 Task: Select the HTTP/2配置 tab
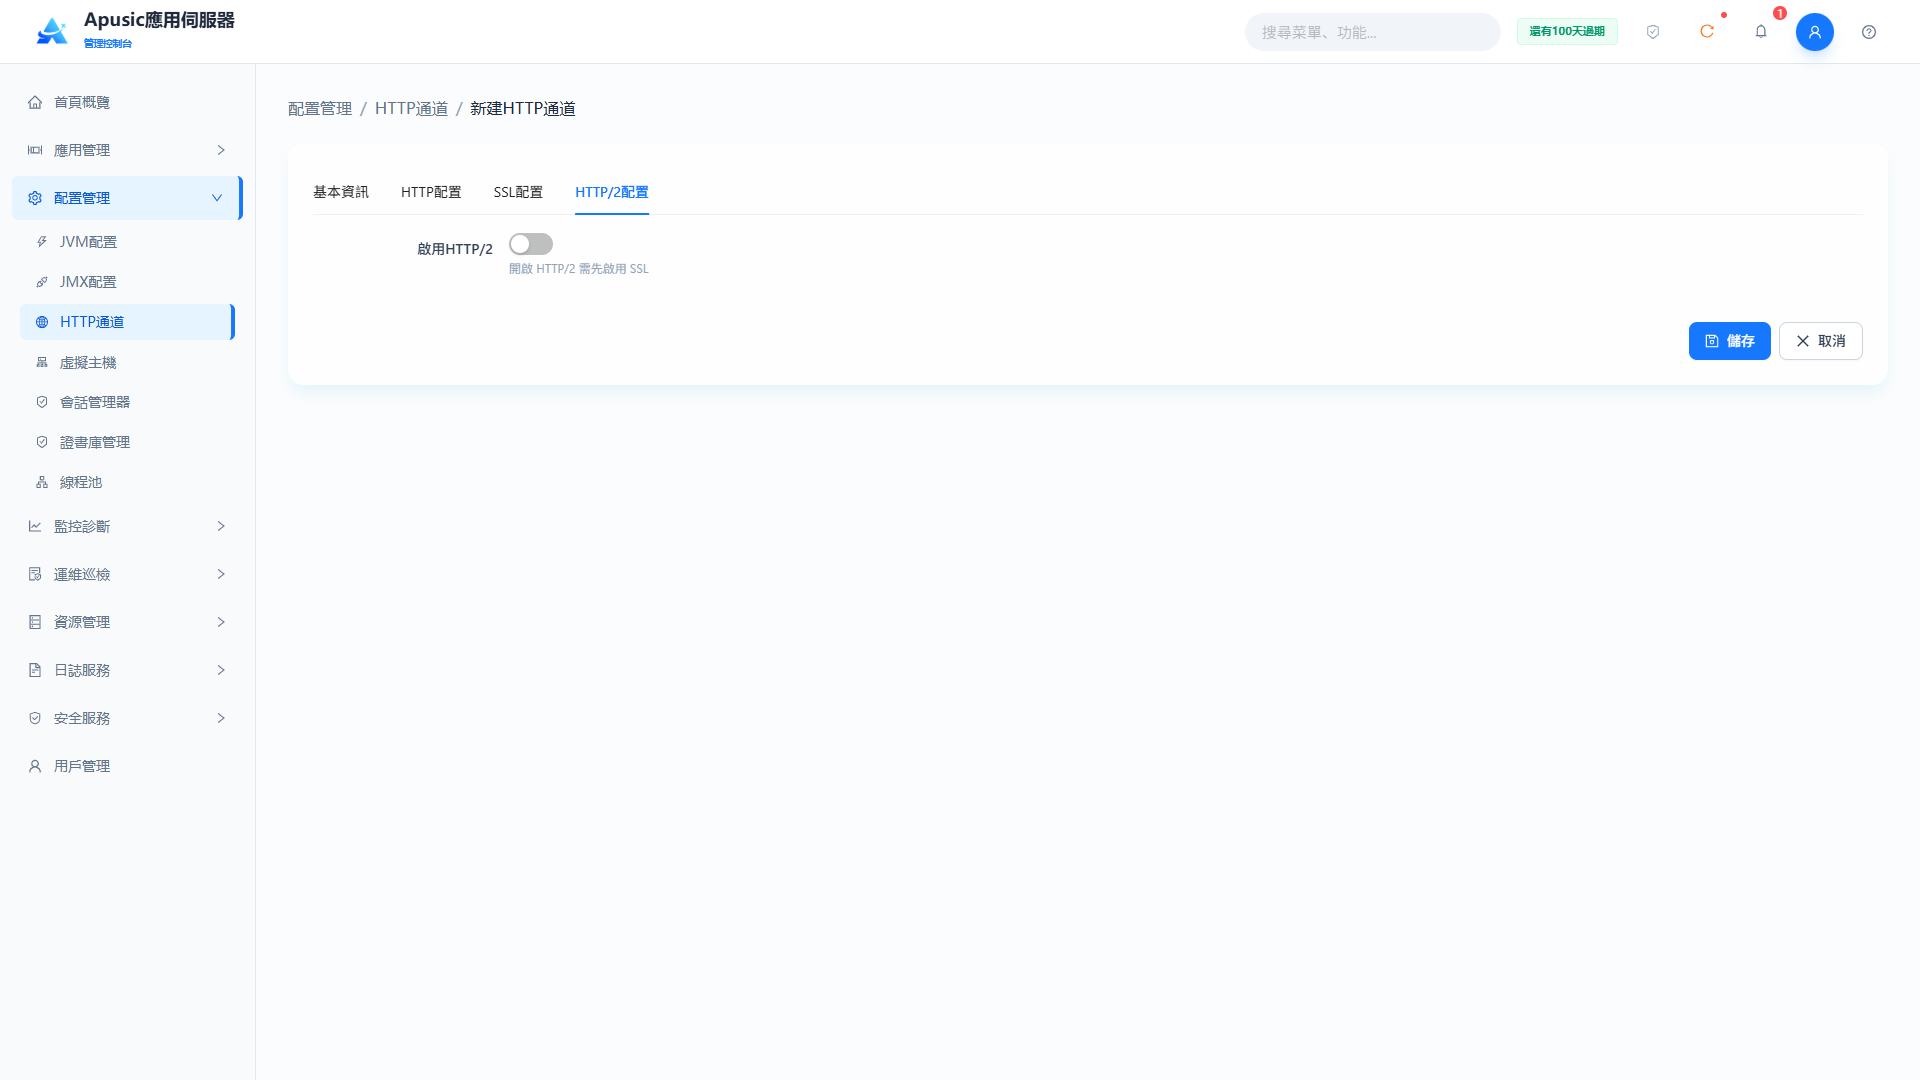[612, 192]
